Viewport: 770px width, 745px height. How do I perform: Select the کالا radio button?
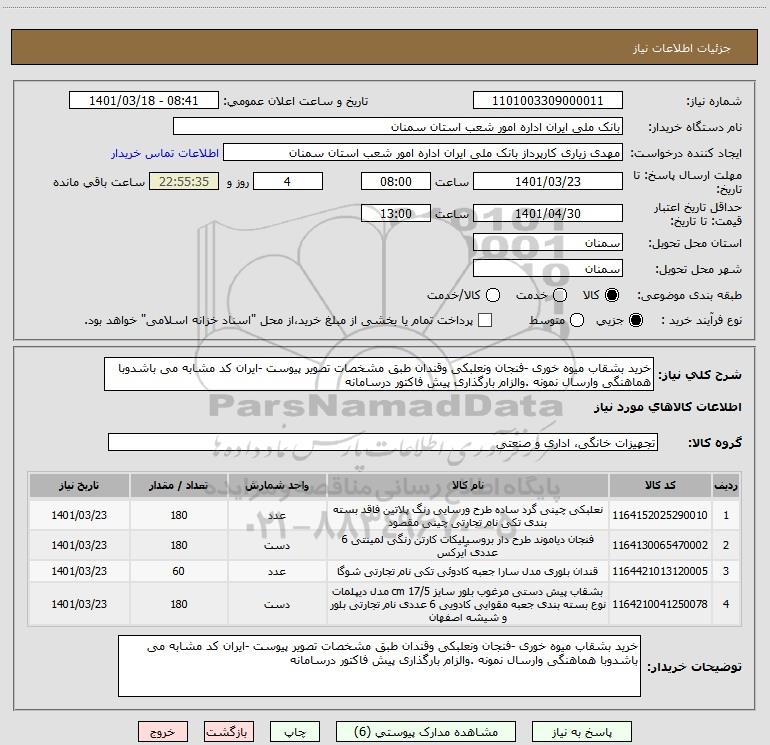(612, 295)
